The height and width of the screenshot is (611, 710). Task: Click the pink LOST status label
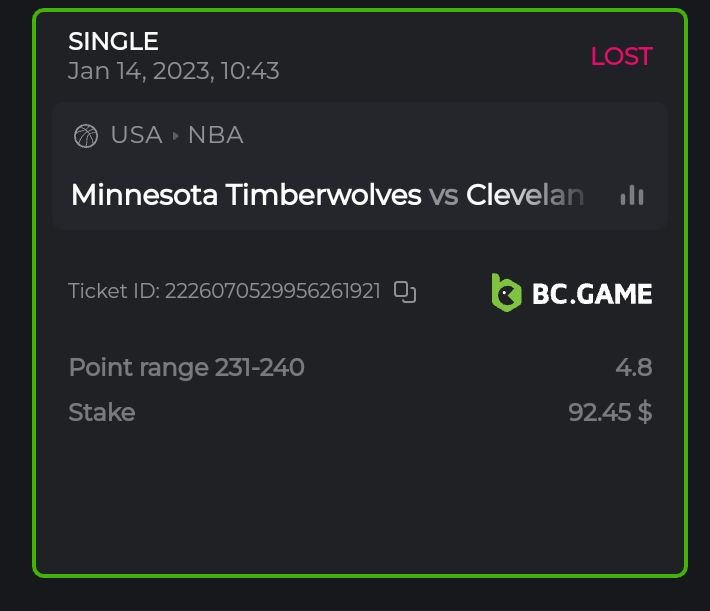621,56
